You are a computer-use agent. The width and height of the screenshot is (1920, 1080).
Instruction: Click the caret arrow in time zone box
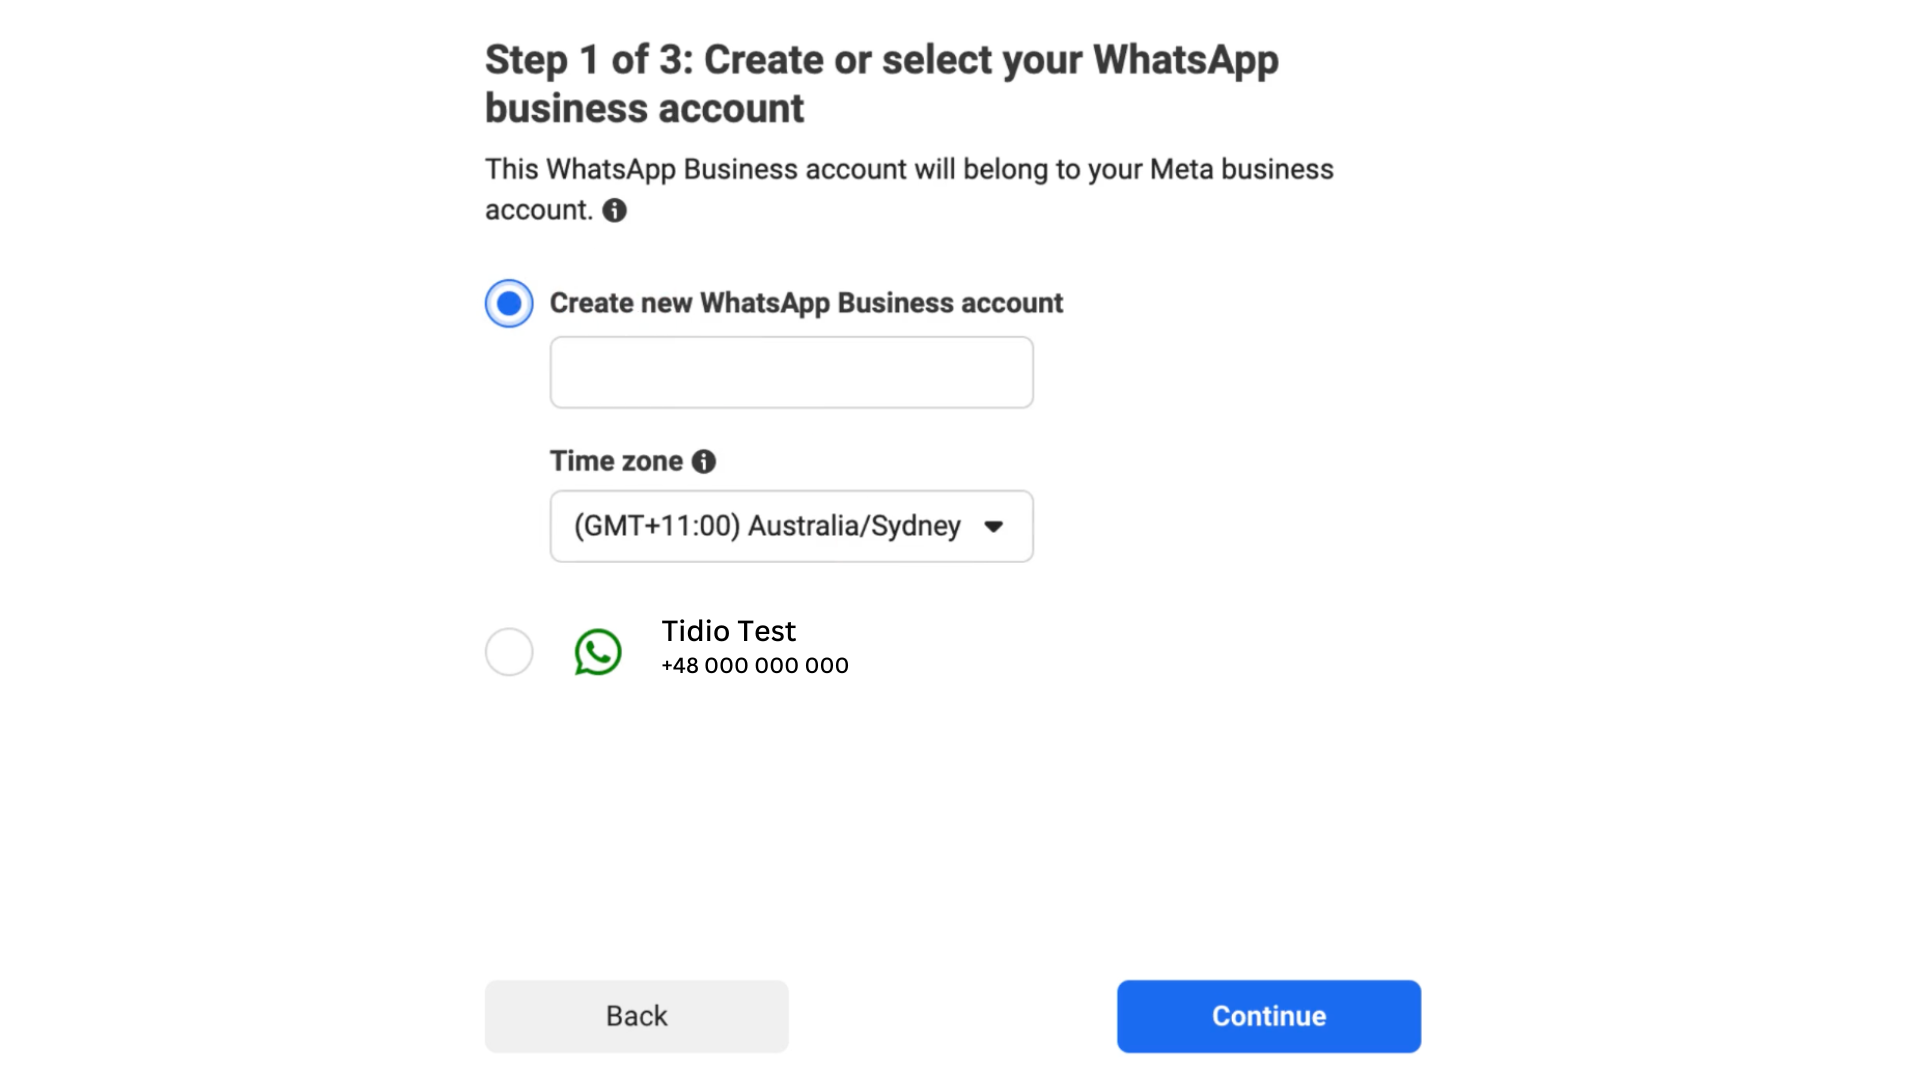993,527
